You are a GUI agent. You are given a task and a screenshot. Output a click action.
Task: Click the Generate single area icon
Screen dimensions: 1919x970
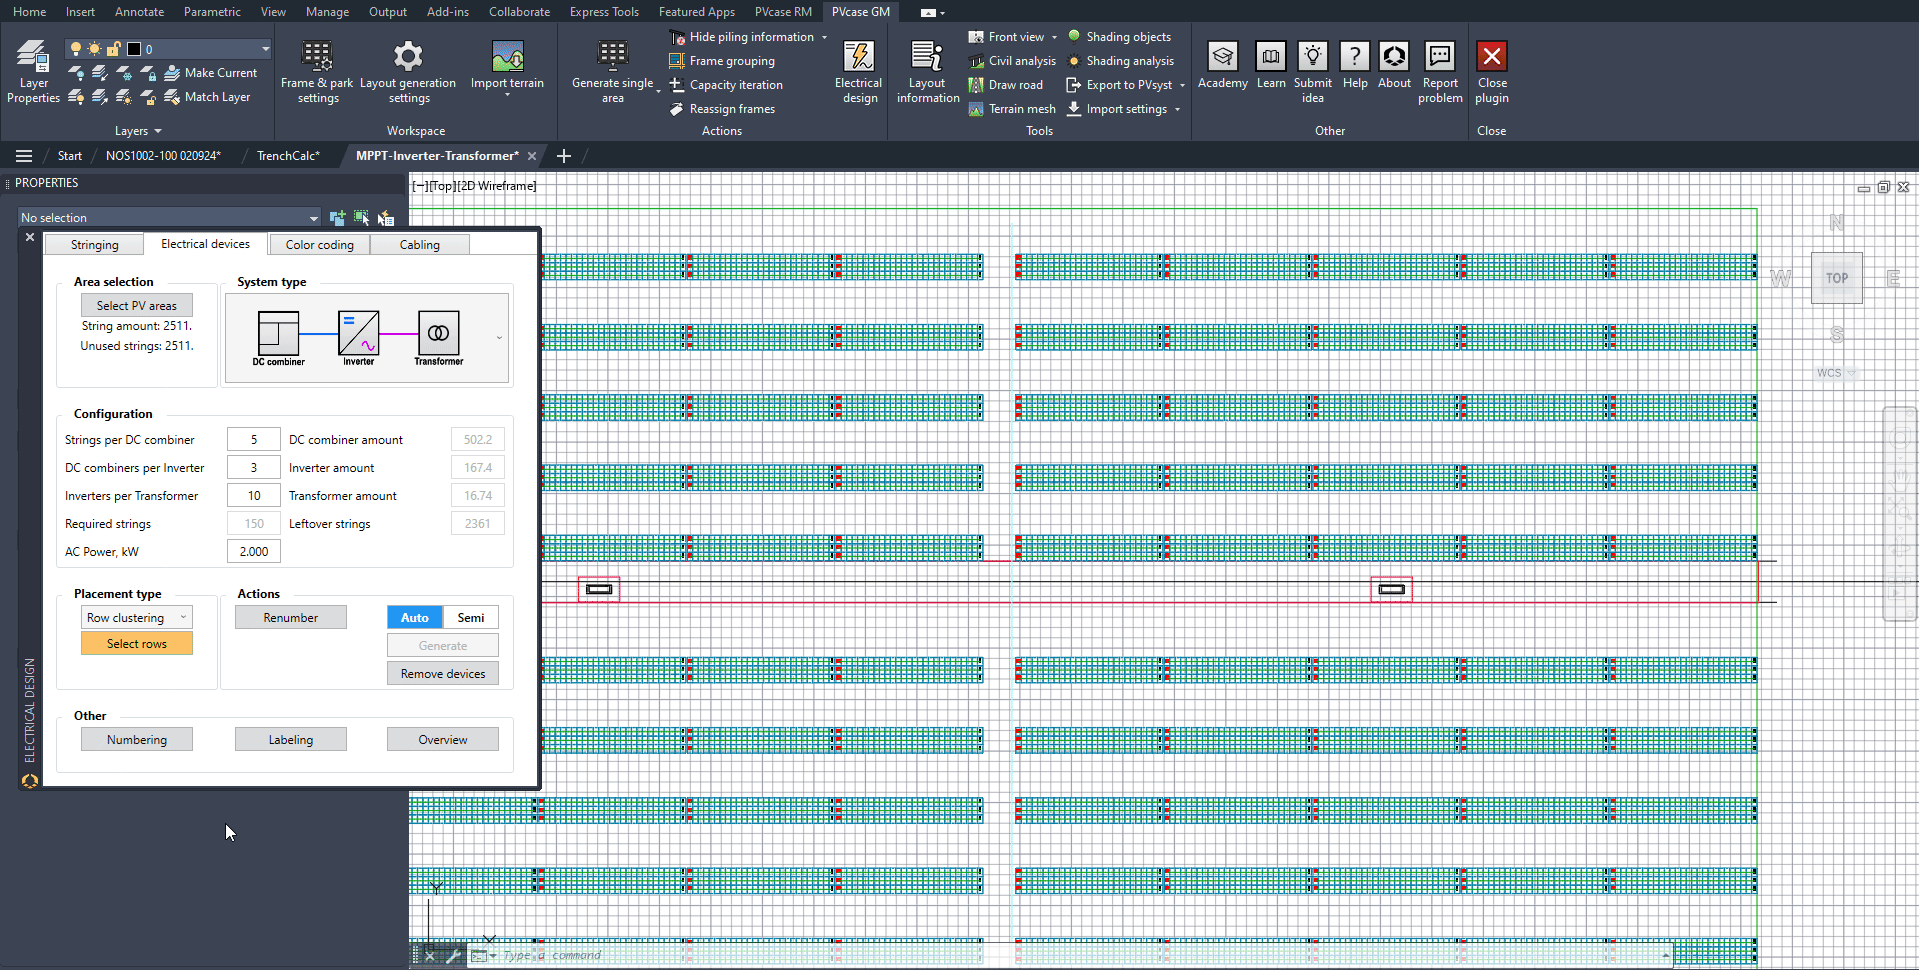tap(612, 57)
